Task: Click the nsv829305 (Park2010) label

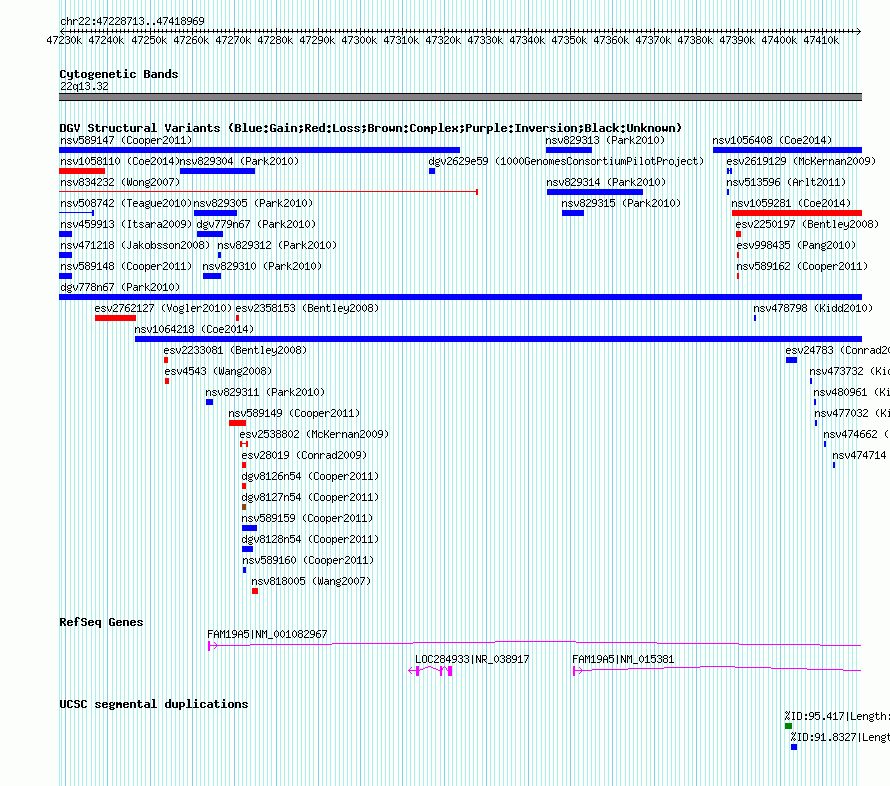Action: coord(253,203)
